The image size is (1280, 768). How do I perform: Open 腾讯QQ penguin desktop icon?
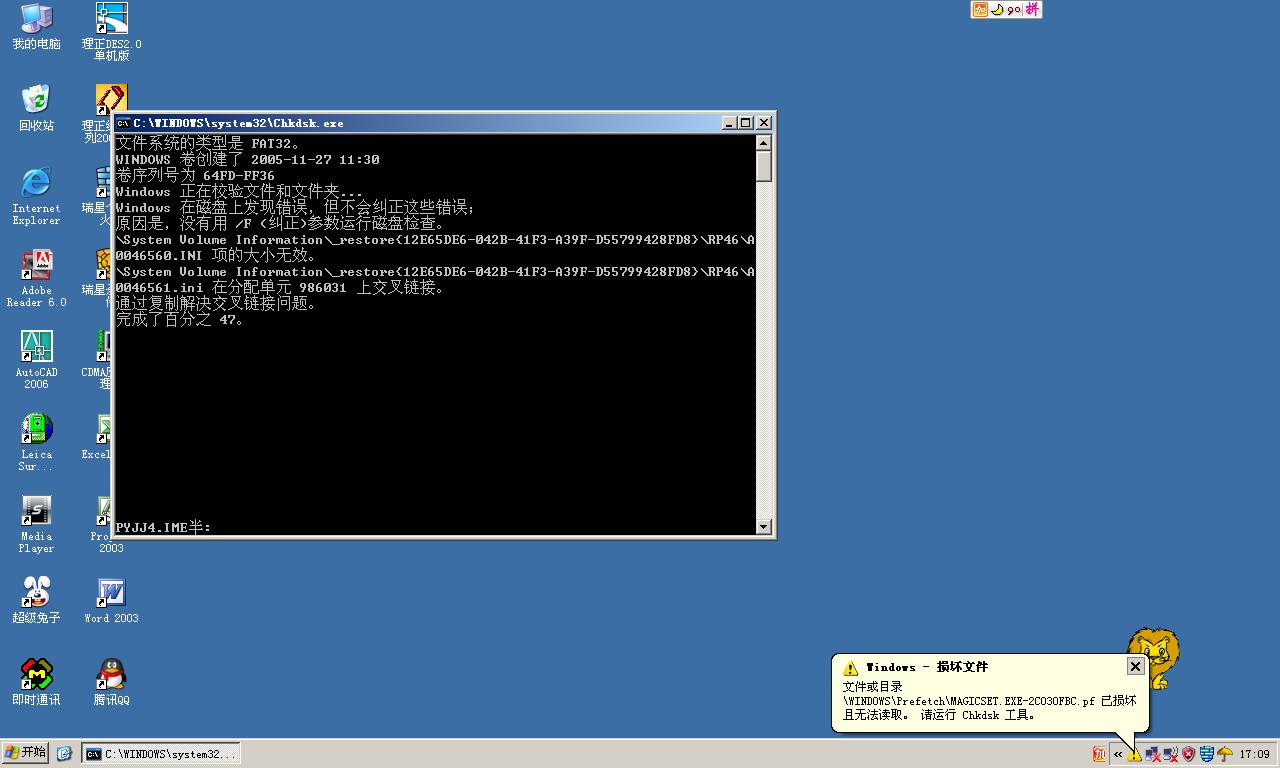pos(111,682)
